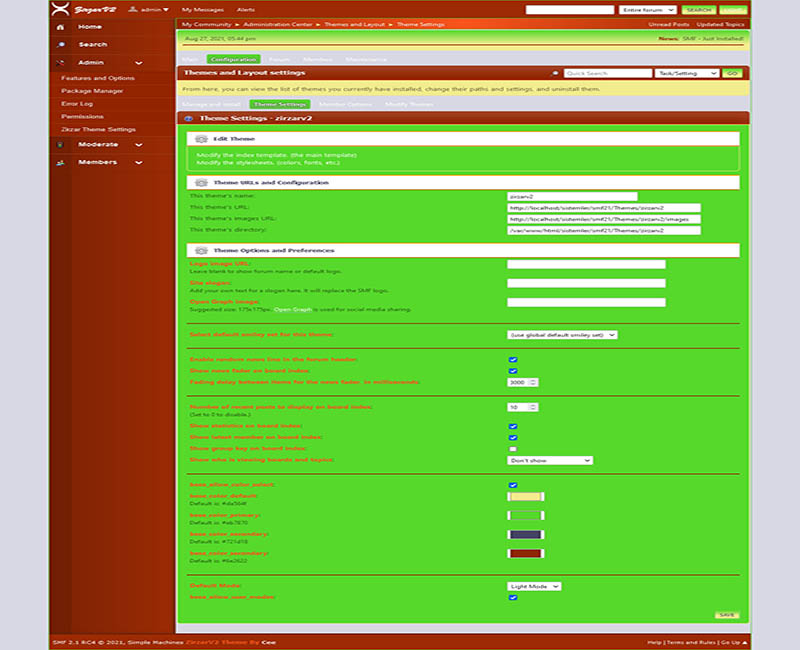Click the Quick Search magnifier icon
The height and width of the screenshot is (650, 800).
pyautogui.click(x=555, y=73)
